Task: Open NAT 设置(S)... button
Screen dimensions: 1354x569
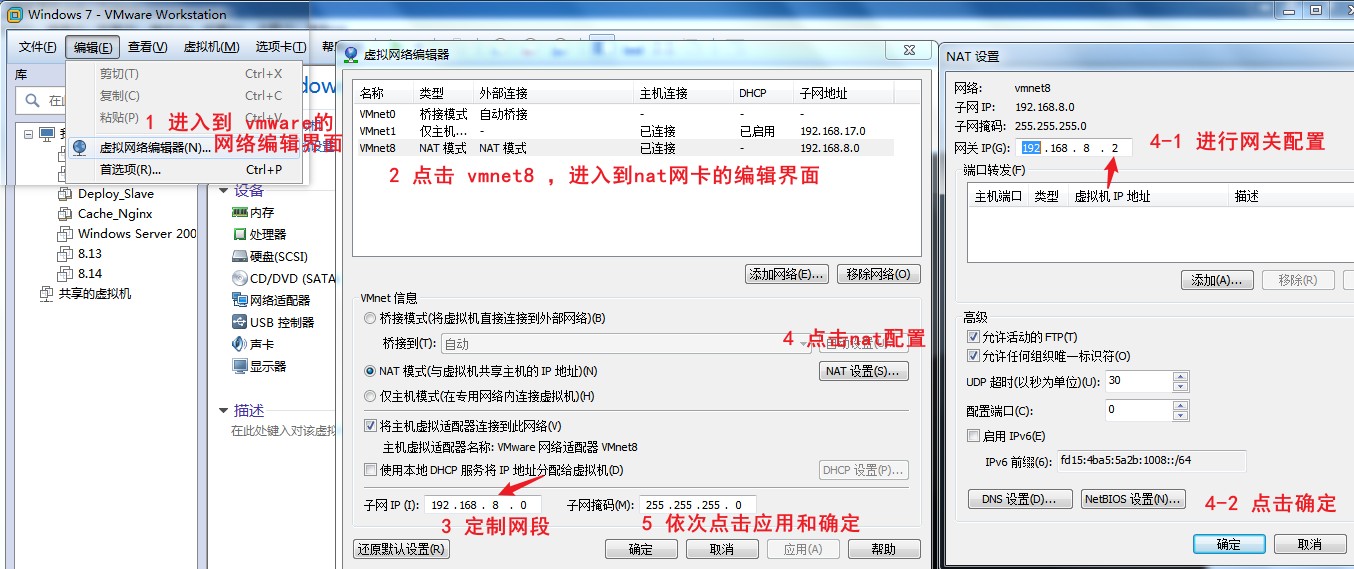Action: tap(864, 371)
